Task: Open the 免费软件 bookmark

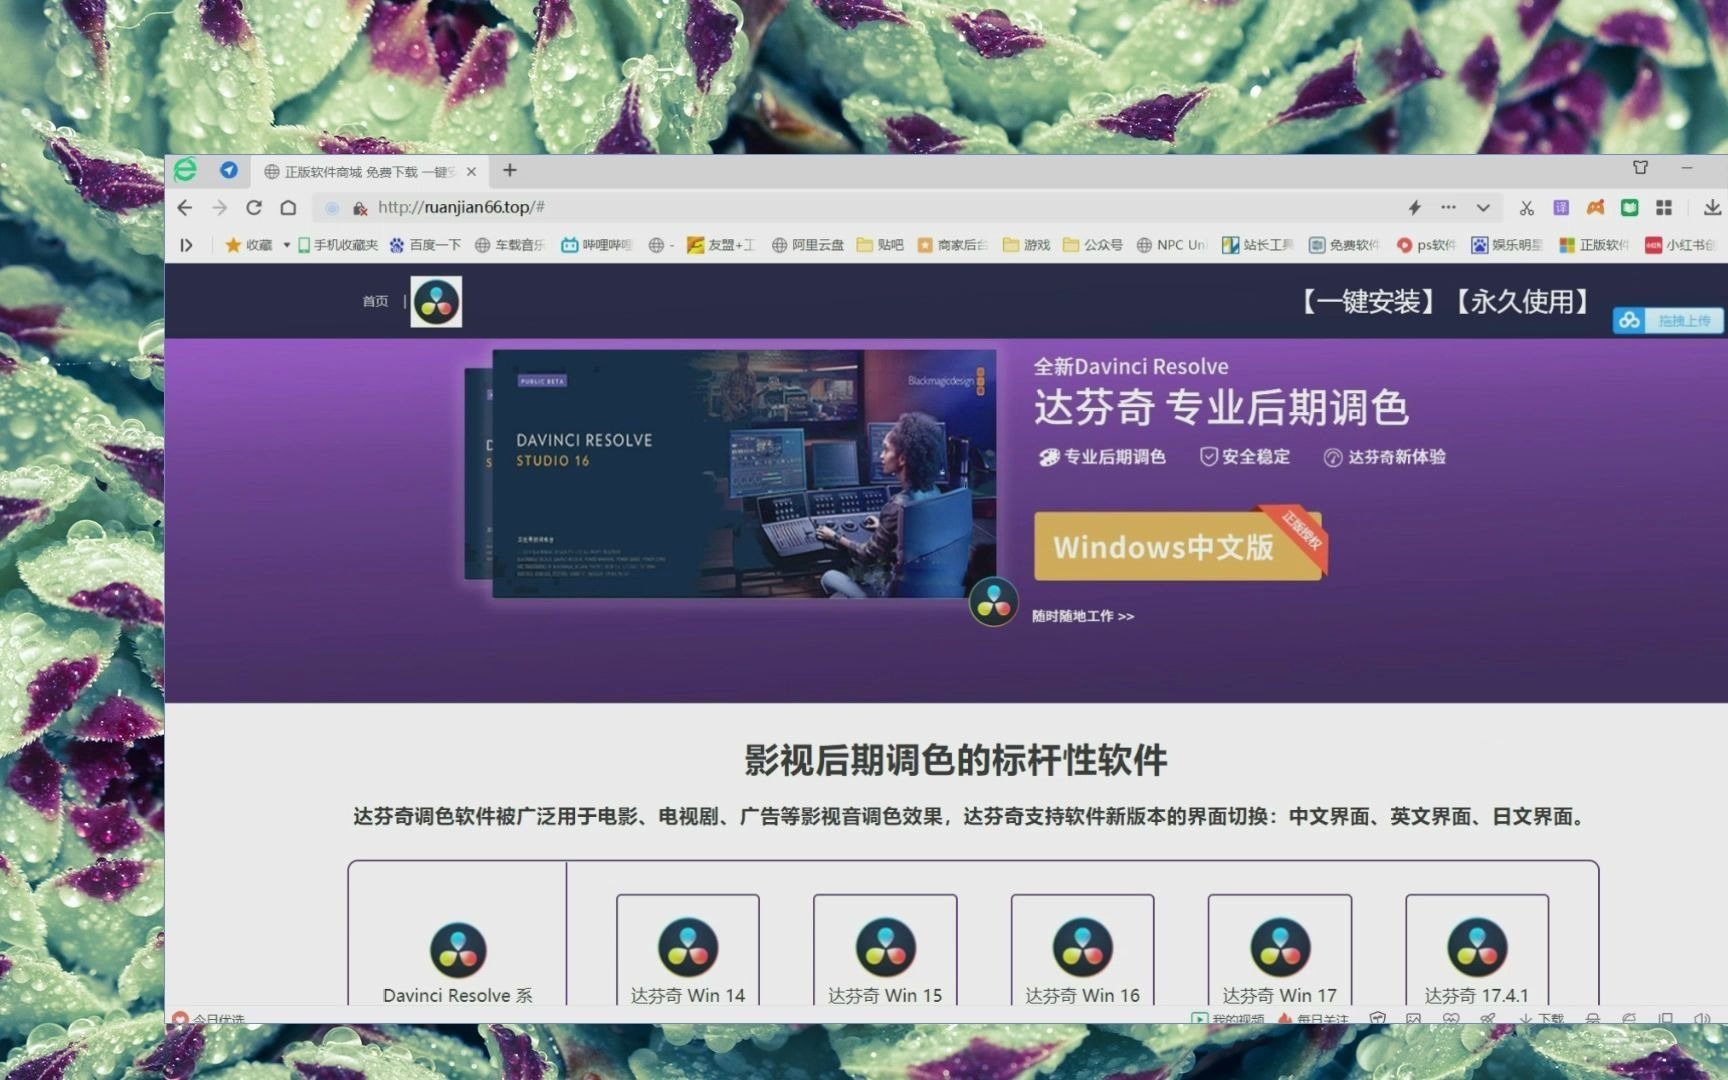Action: coord(1344,245)
